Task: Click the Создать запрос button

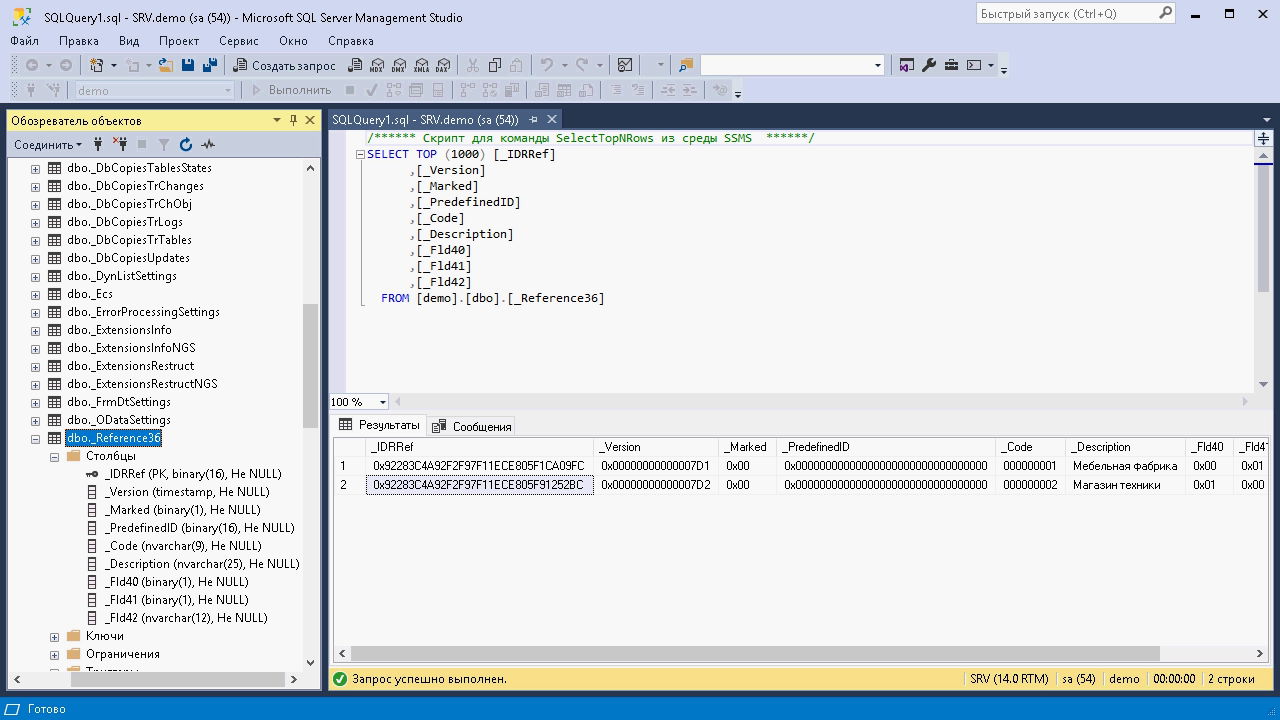Action: tap(285, 65)
